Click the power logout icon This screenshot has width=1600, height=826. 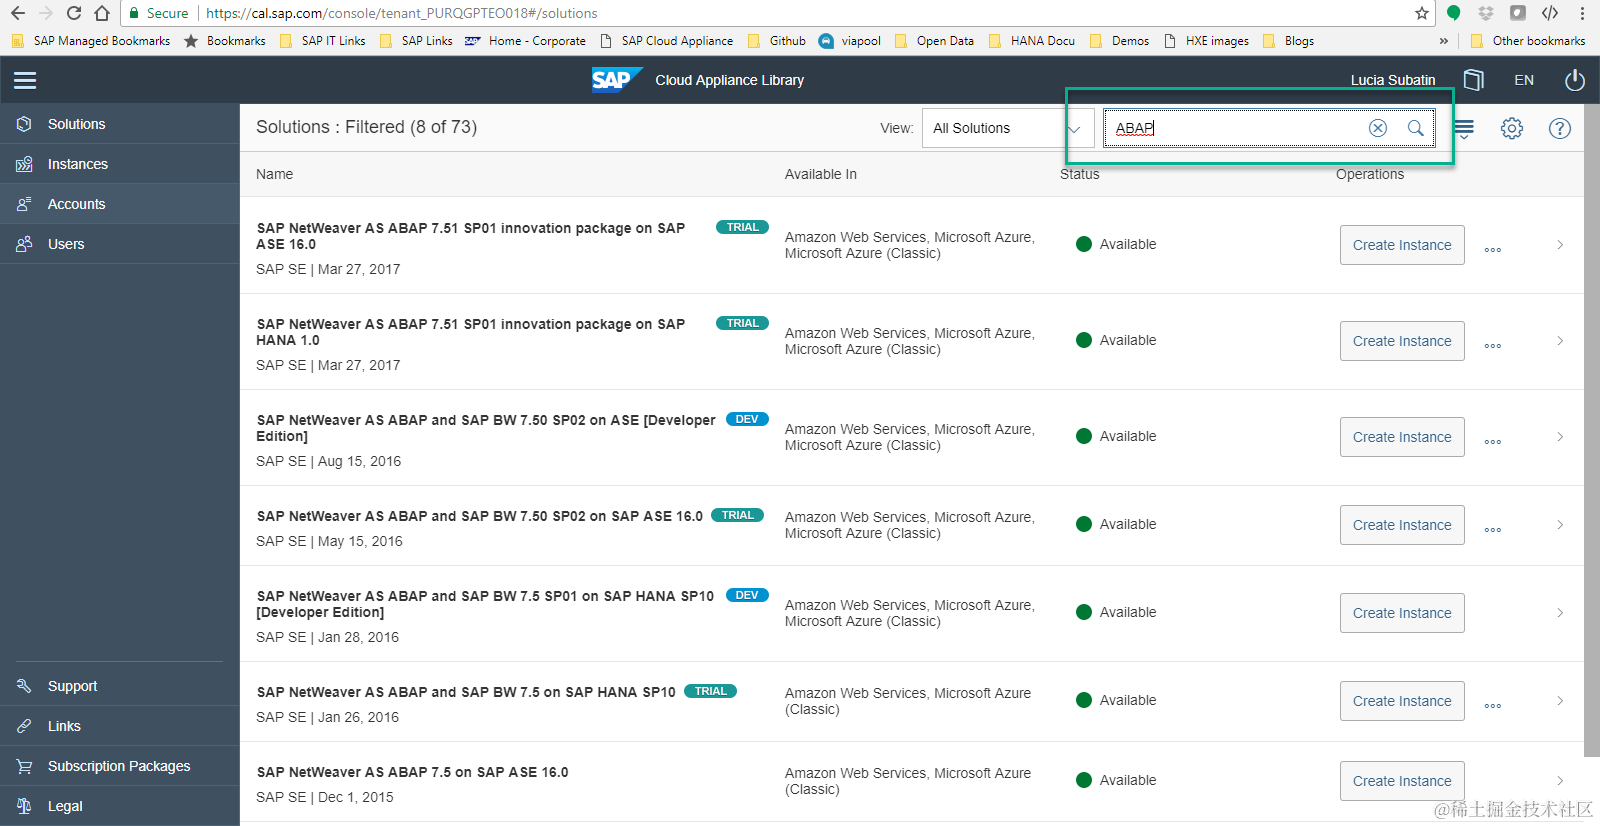1574,80
